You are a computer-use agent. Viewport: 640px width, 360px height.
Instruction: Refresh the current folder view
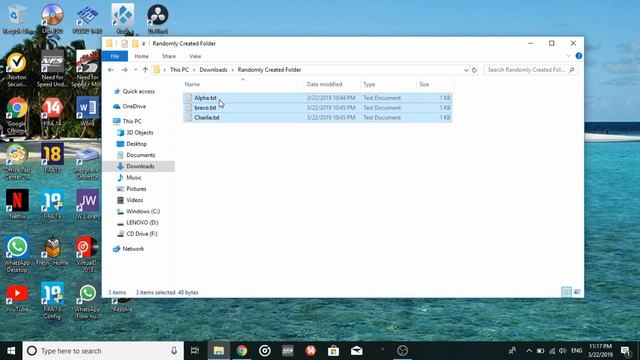tap(474, 70)
